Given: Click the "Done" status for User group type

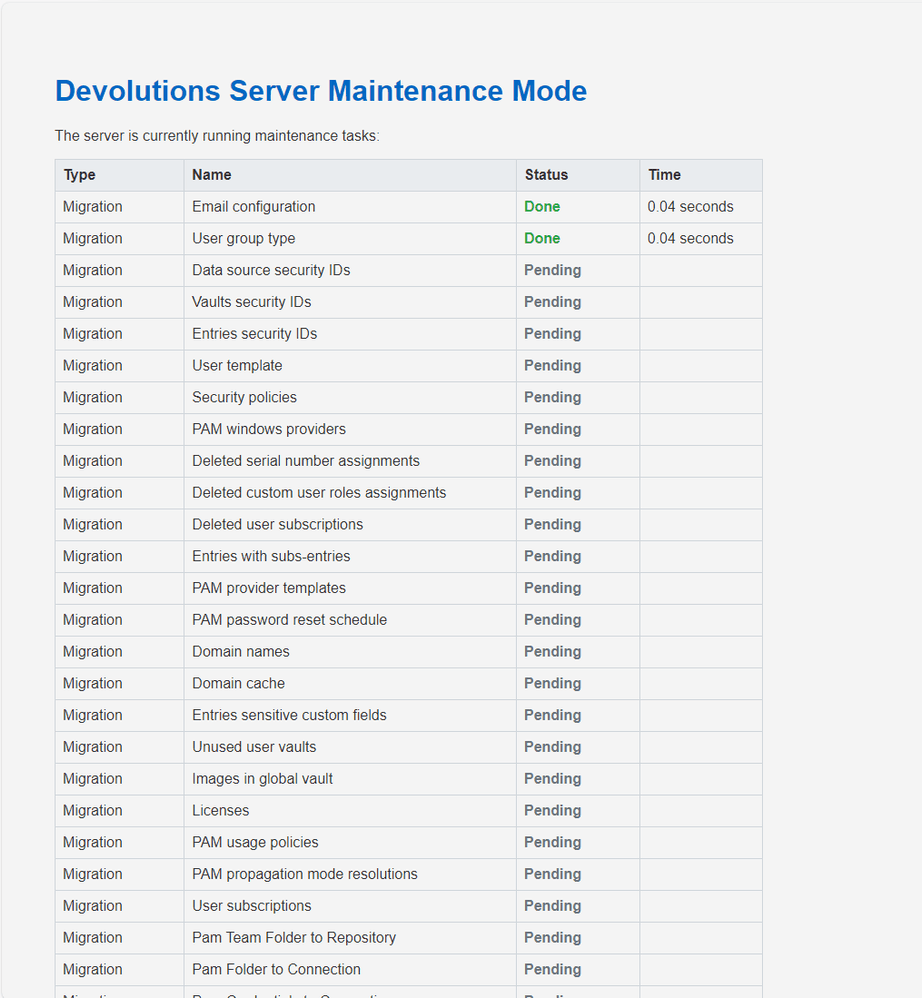Looking at the screenshot, I should click(x=542, y=239).
